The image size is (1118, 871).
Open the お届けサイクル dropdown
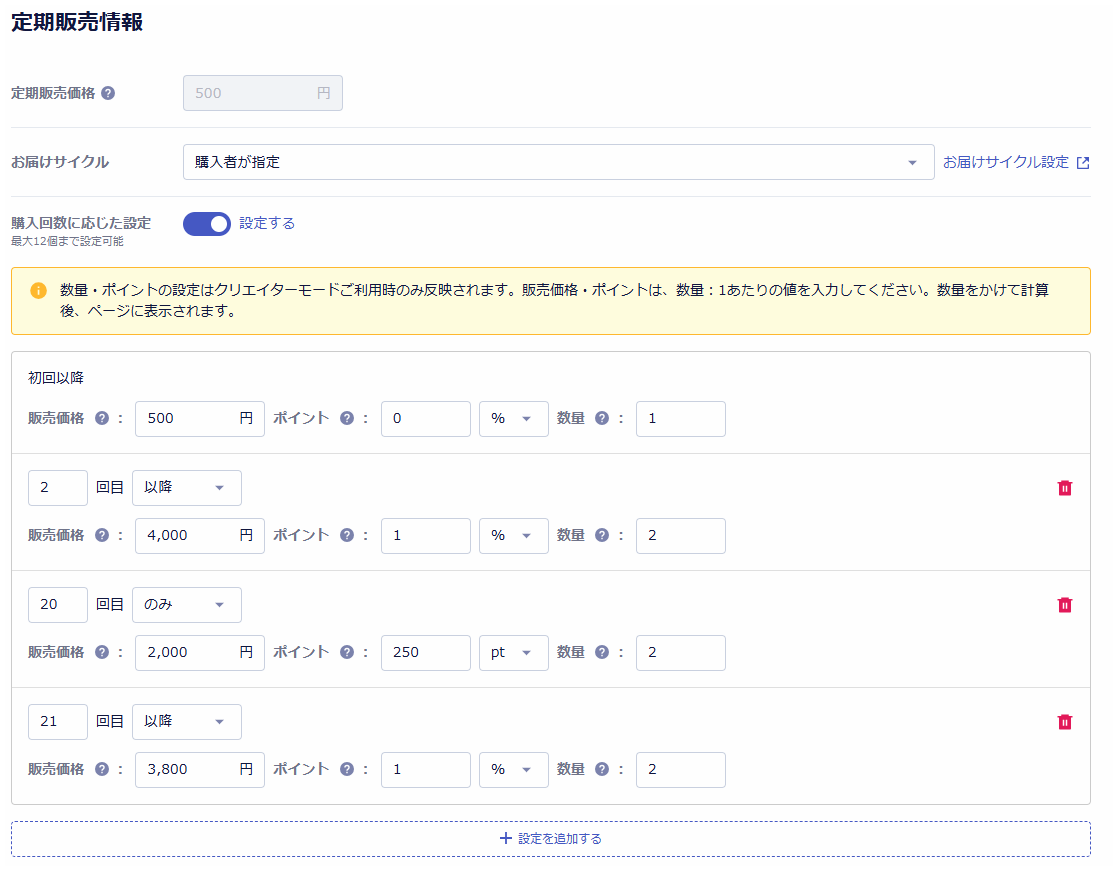(557, 162)
